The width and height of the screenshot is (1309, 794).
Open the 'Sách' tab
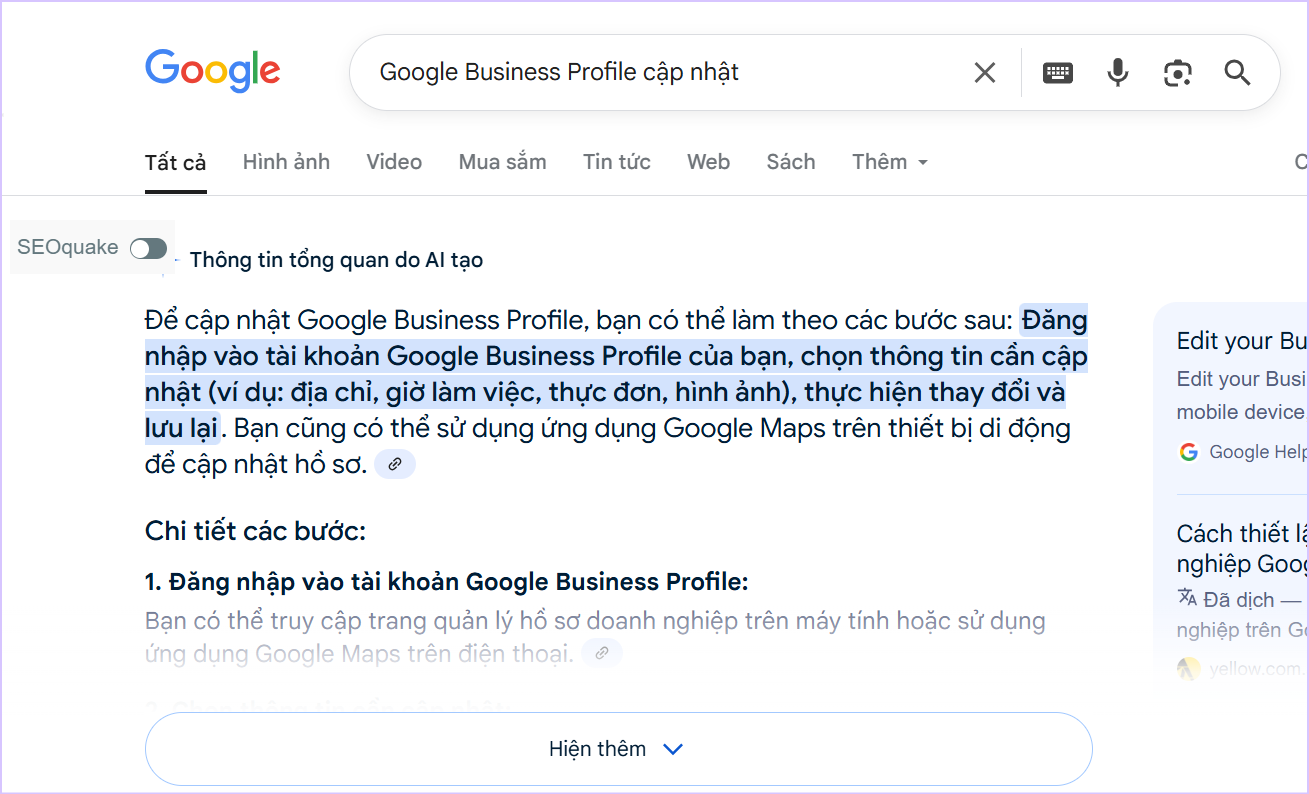(791, 162)
